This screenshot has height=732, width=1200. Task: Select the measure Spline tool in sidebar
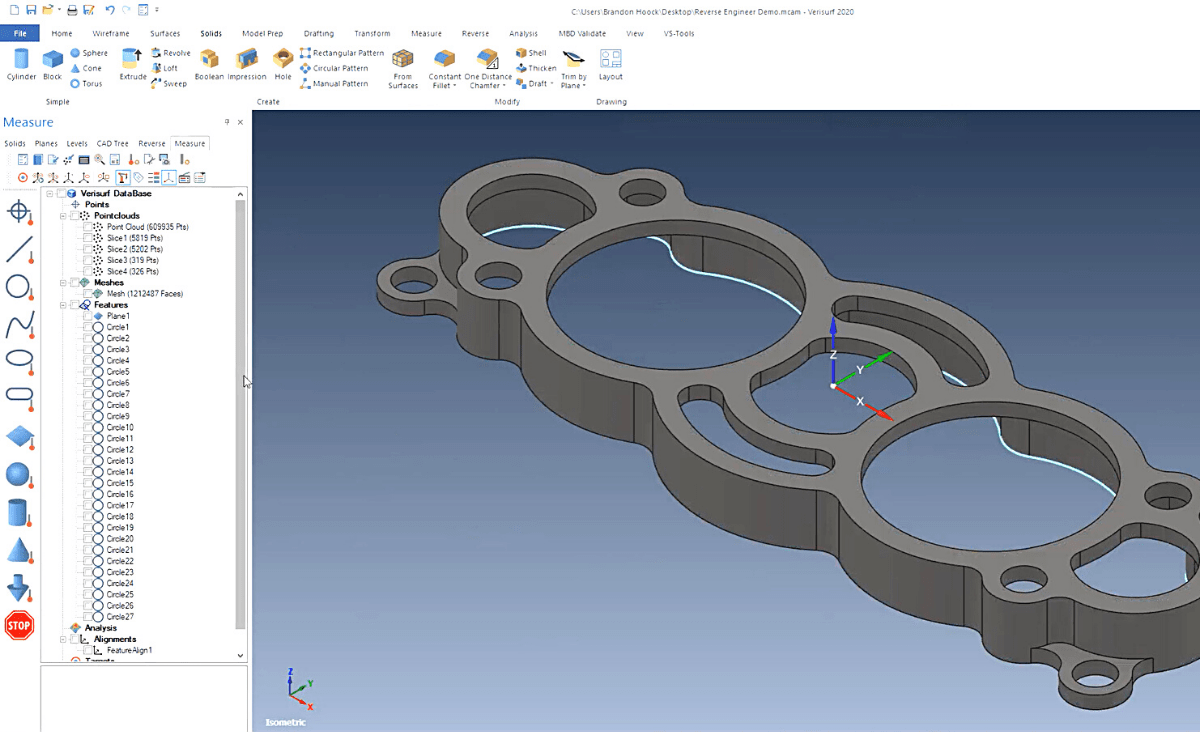coord(19,325)
